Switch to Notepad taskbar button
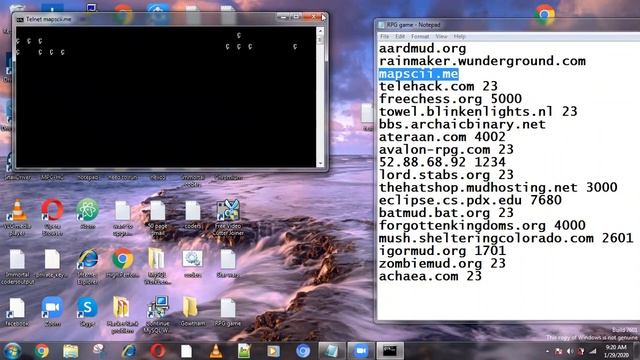 point(331,351)
